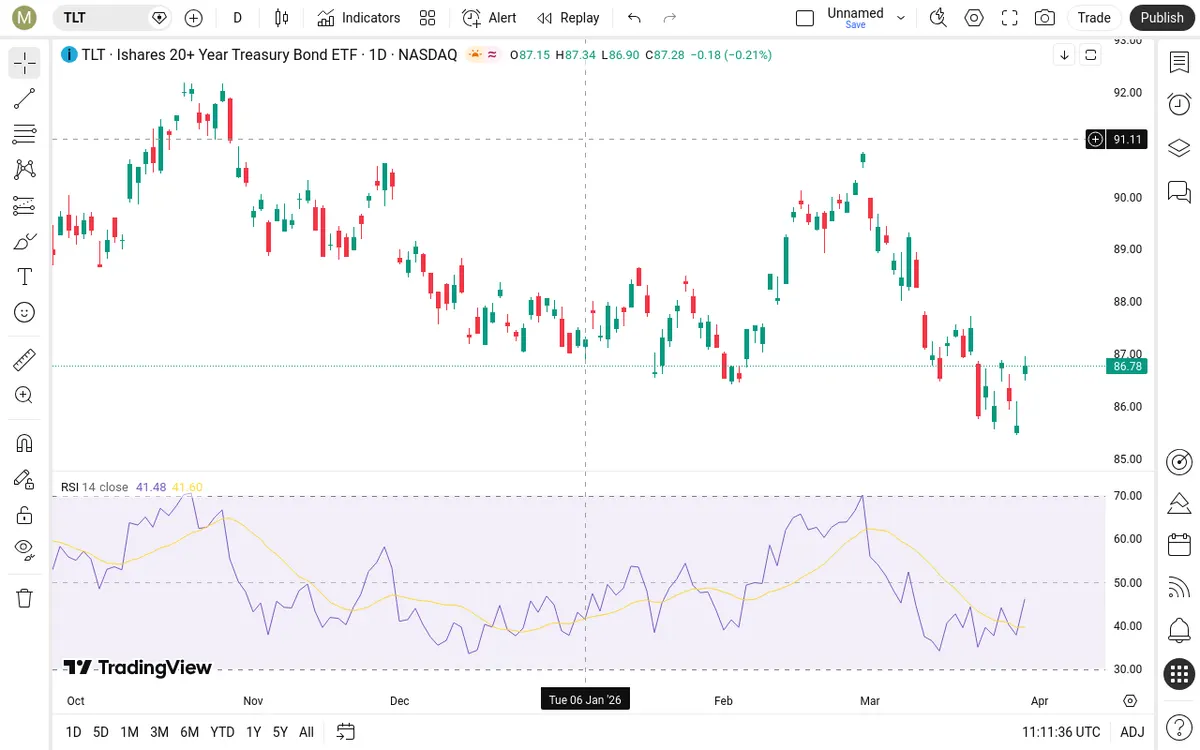The height and width of the screenshot is (750, 1200).
Task: Open the emoji icons tool
Action: pos(25,312)
